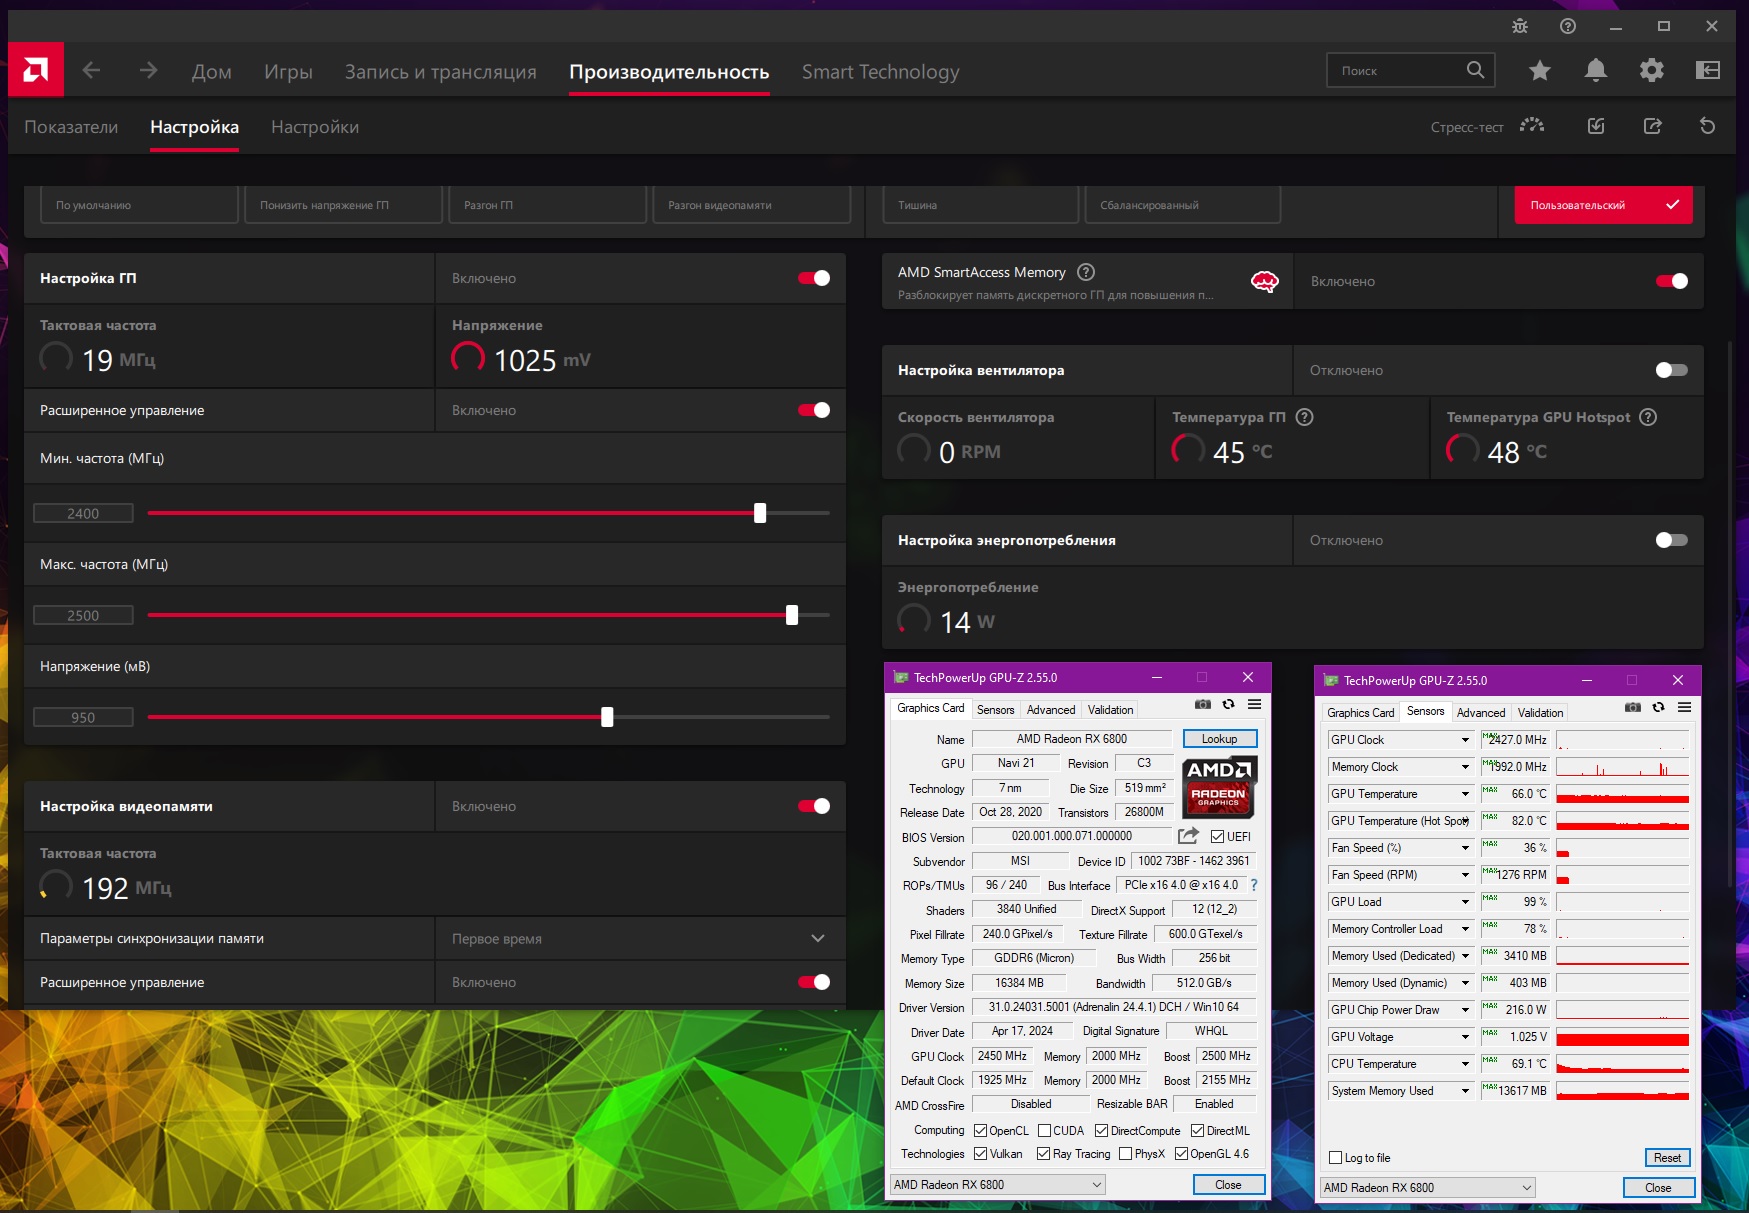Expand Параметры синхронизации памяти dropdown

click(818, 938)
